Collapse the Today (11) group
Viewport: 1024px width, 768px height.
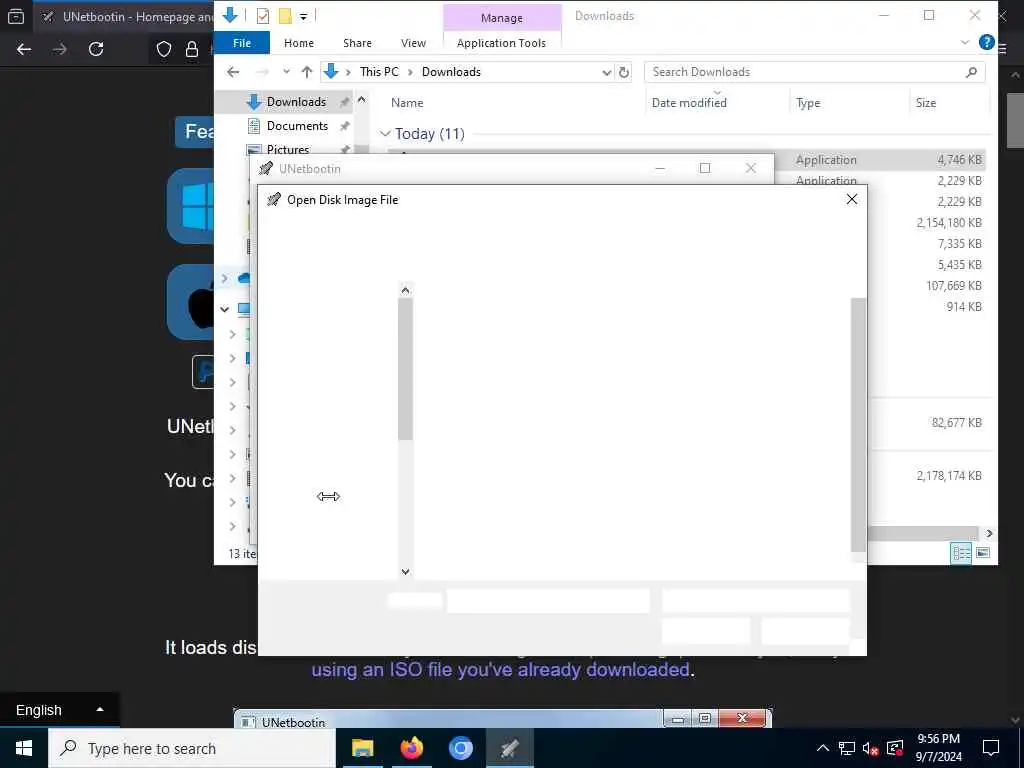[385, 134]
